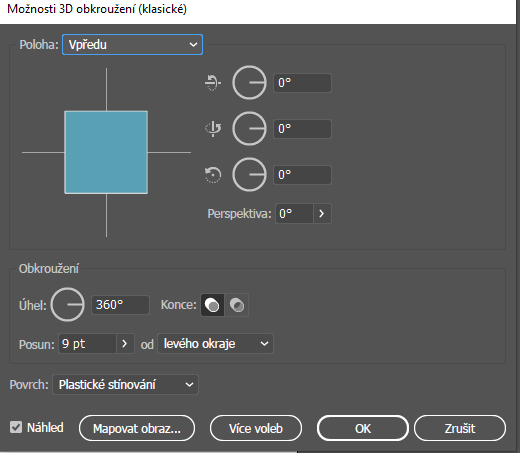
Task: Click the Úhel 360° input field
Action: pyautogui.click(x=120, y=305)
